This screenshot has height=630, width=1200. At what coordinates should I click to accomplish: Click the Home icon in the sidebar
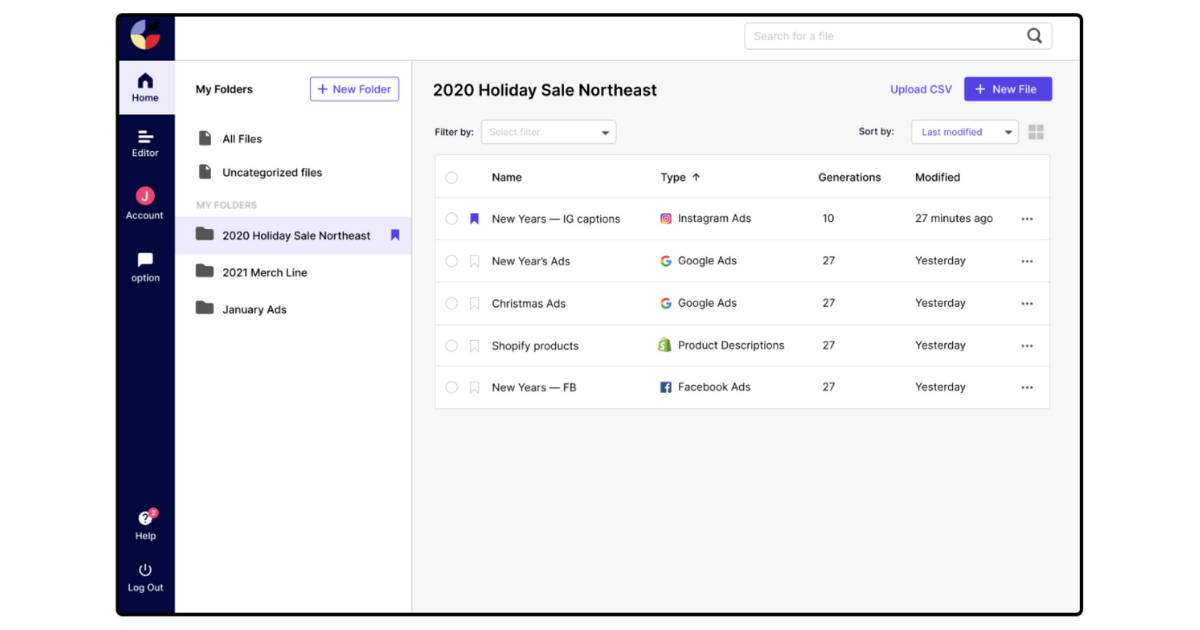[x=145, y=84]
